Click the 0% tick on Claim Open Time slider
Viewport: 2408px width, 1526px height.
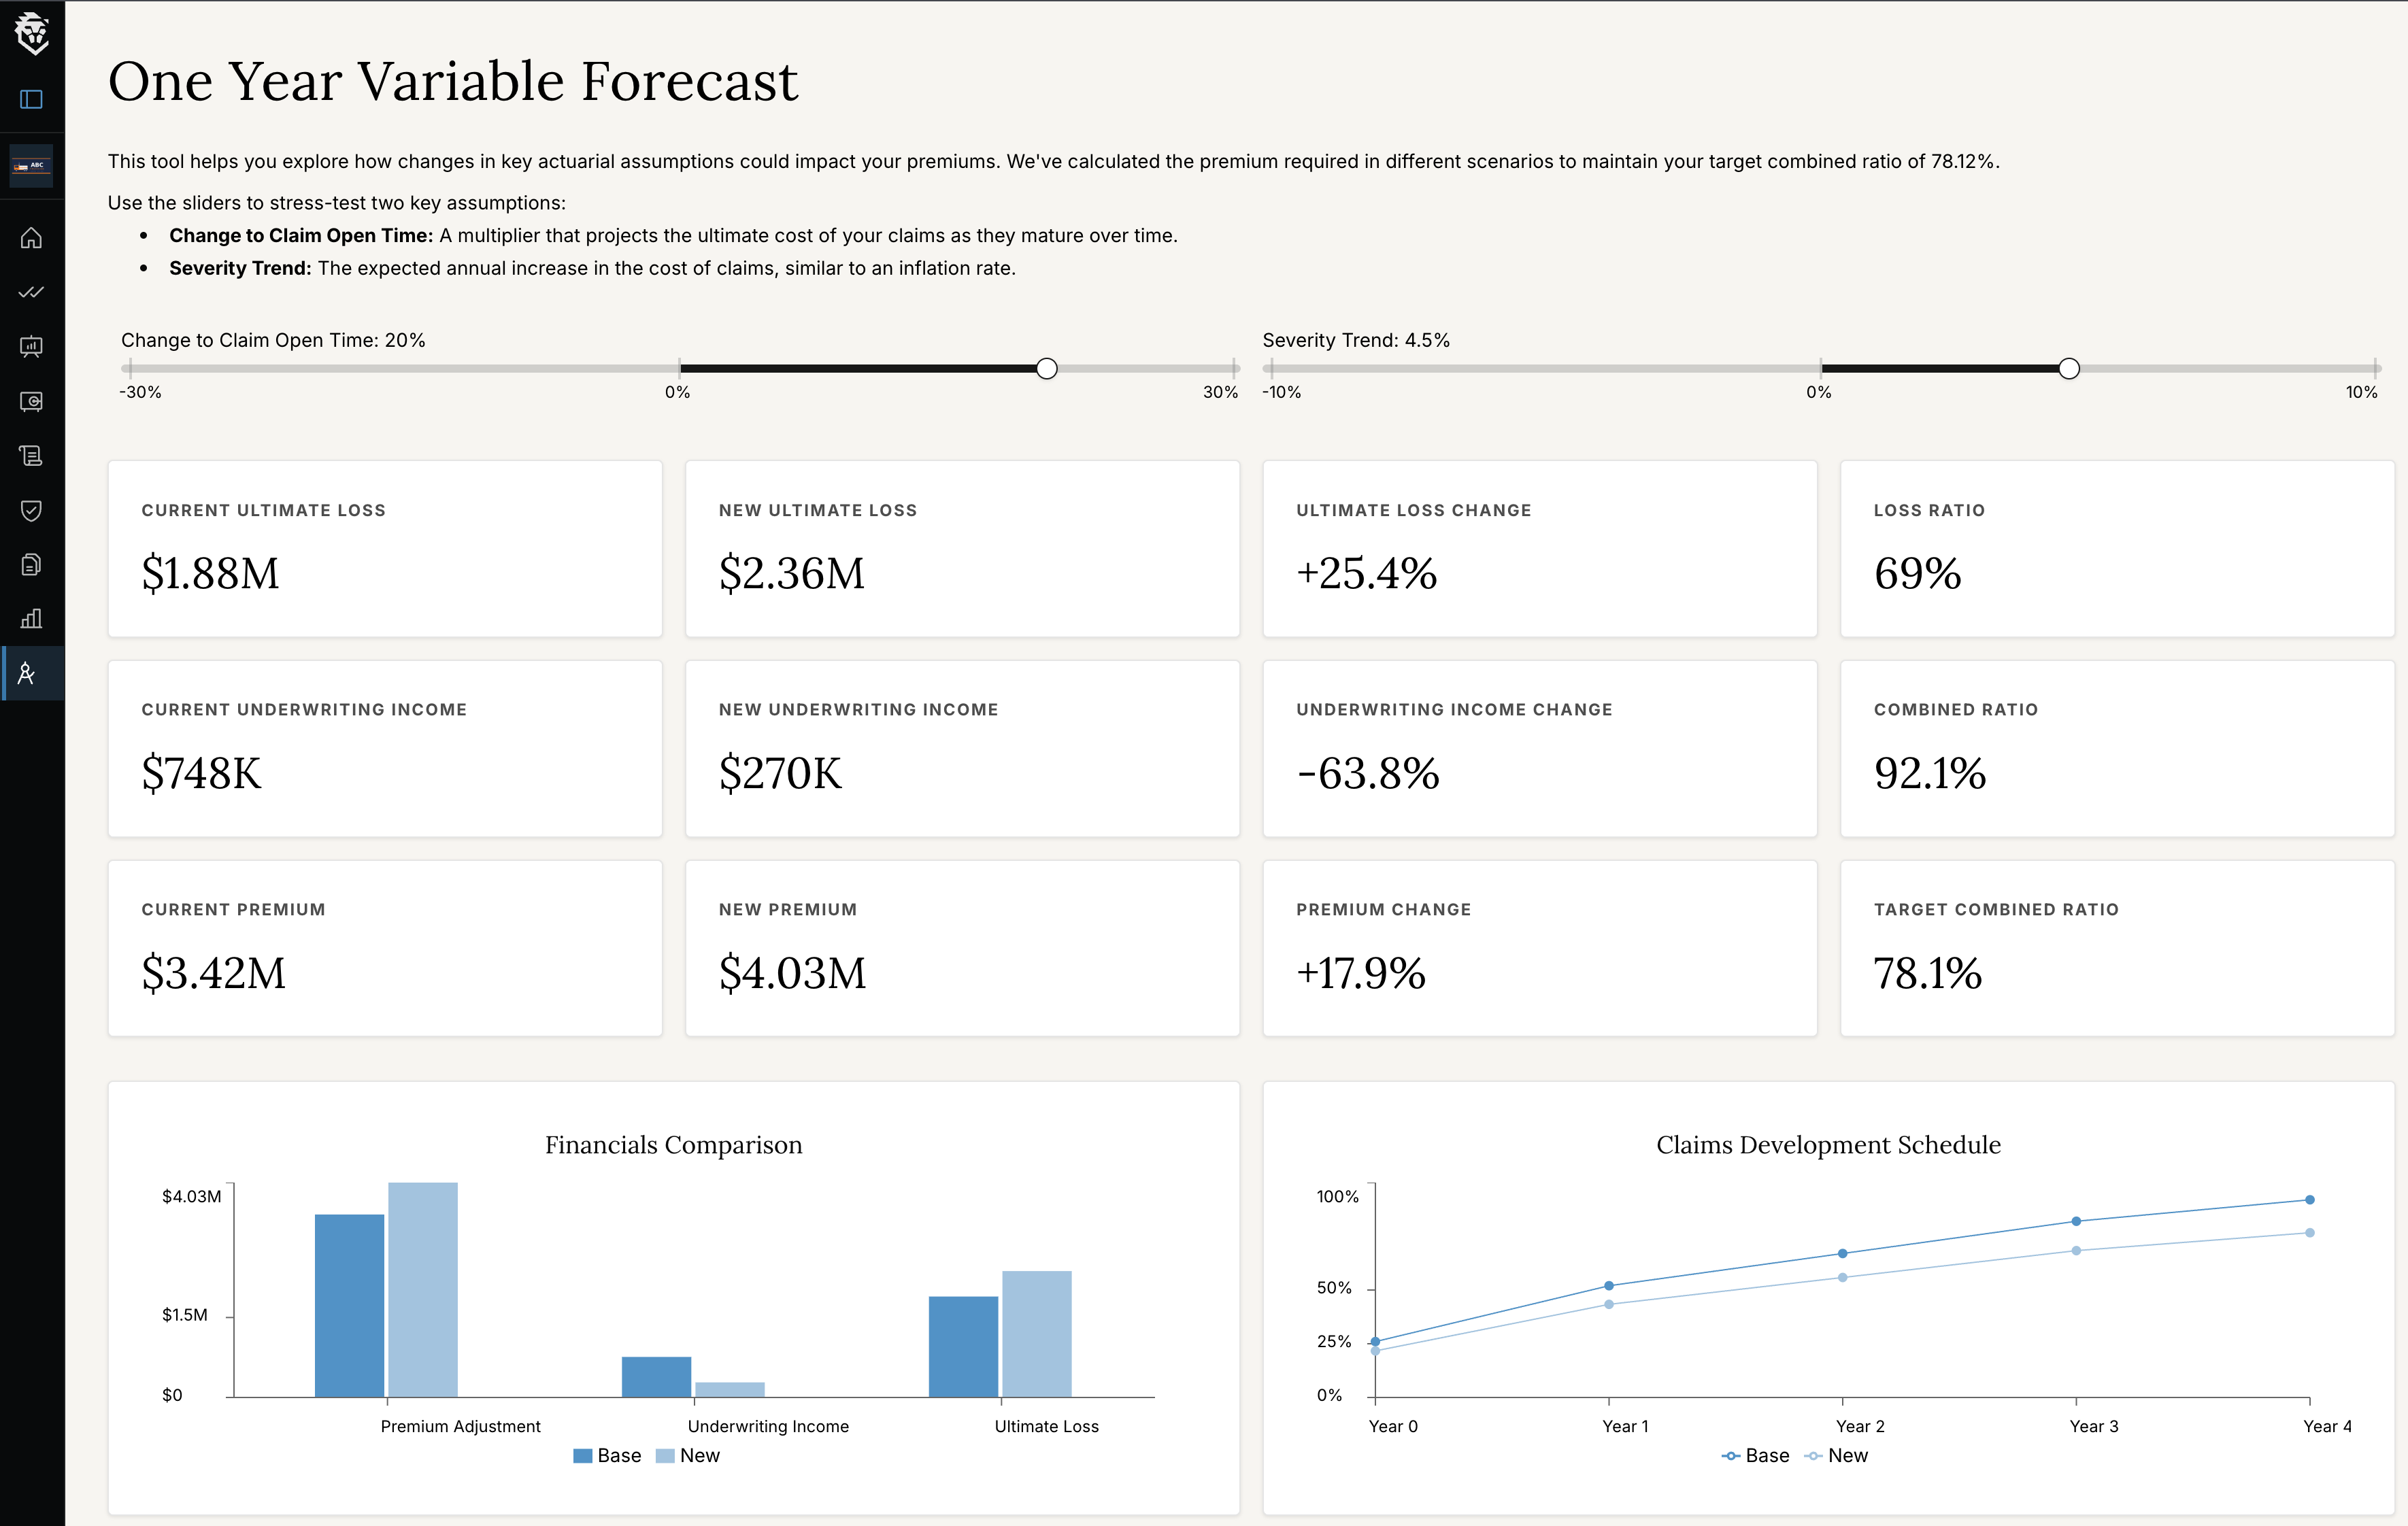679,369
